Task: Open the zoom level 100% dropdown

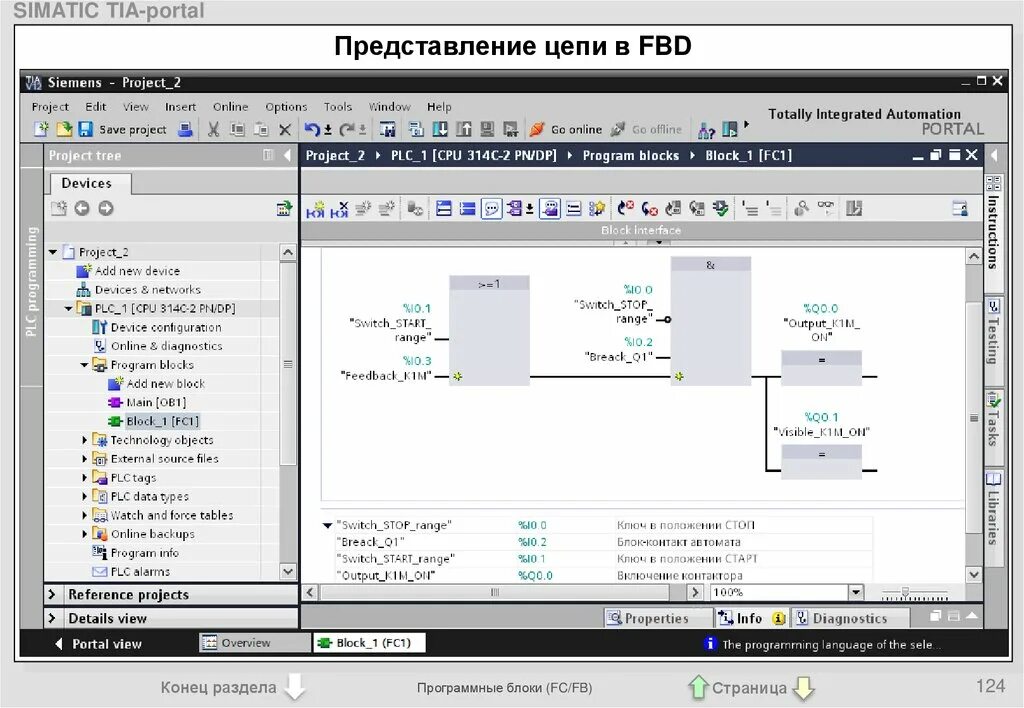Action: (x=856, y=592)
